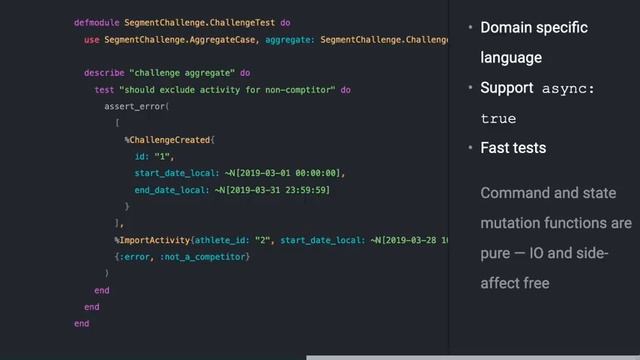Click the 'end_date_local:' key
640x360 pixels.
click(172, 190)
